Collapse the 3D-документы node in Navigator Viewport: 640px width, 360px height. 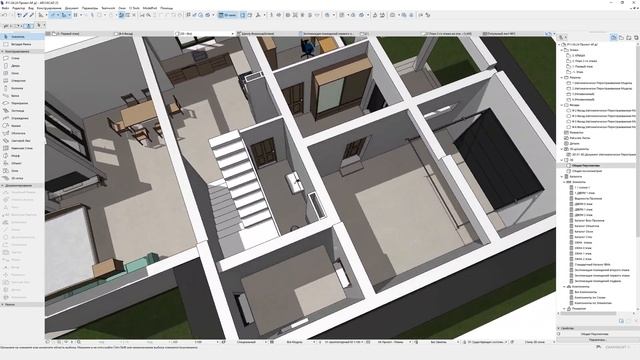pyautogui.click(x=562, y=149)
